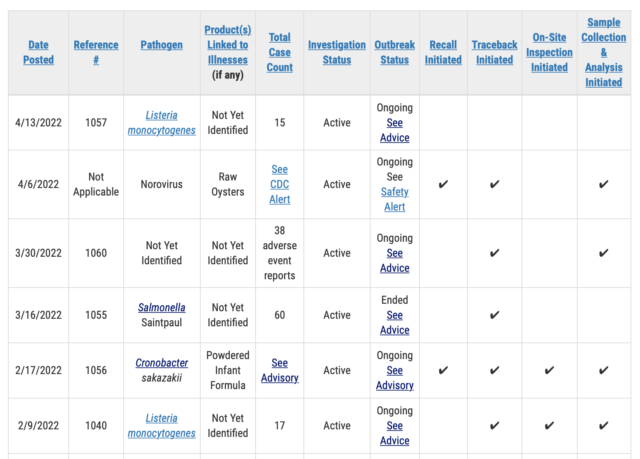The image size is (640, 459).
Task: Open See CDC Alert for Norovirus
Action: coord(280,184)
